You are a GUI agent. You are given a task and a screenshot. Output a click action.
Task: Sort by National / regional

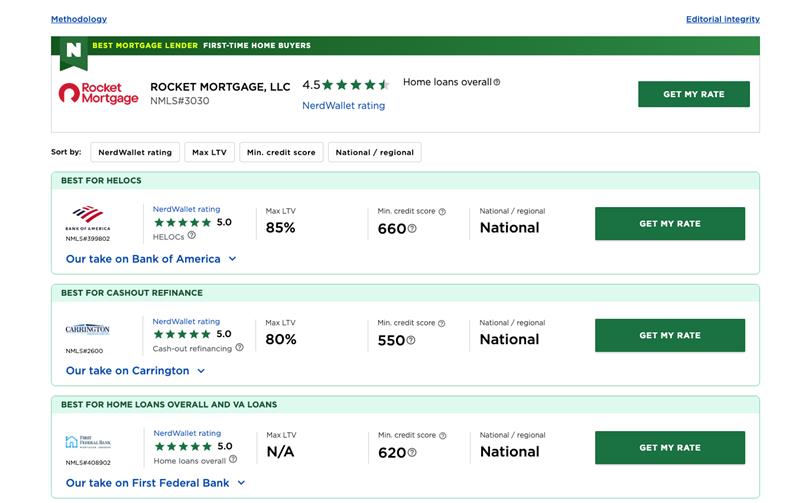(x=374, y=152)
